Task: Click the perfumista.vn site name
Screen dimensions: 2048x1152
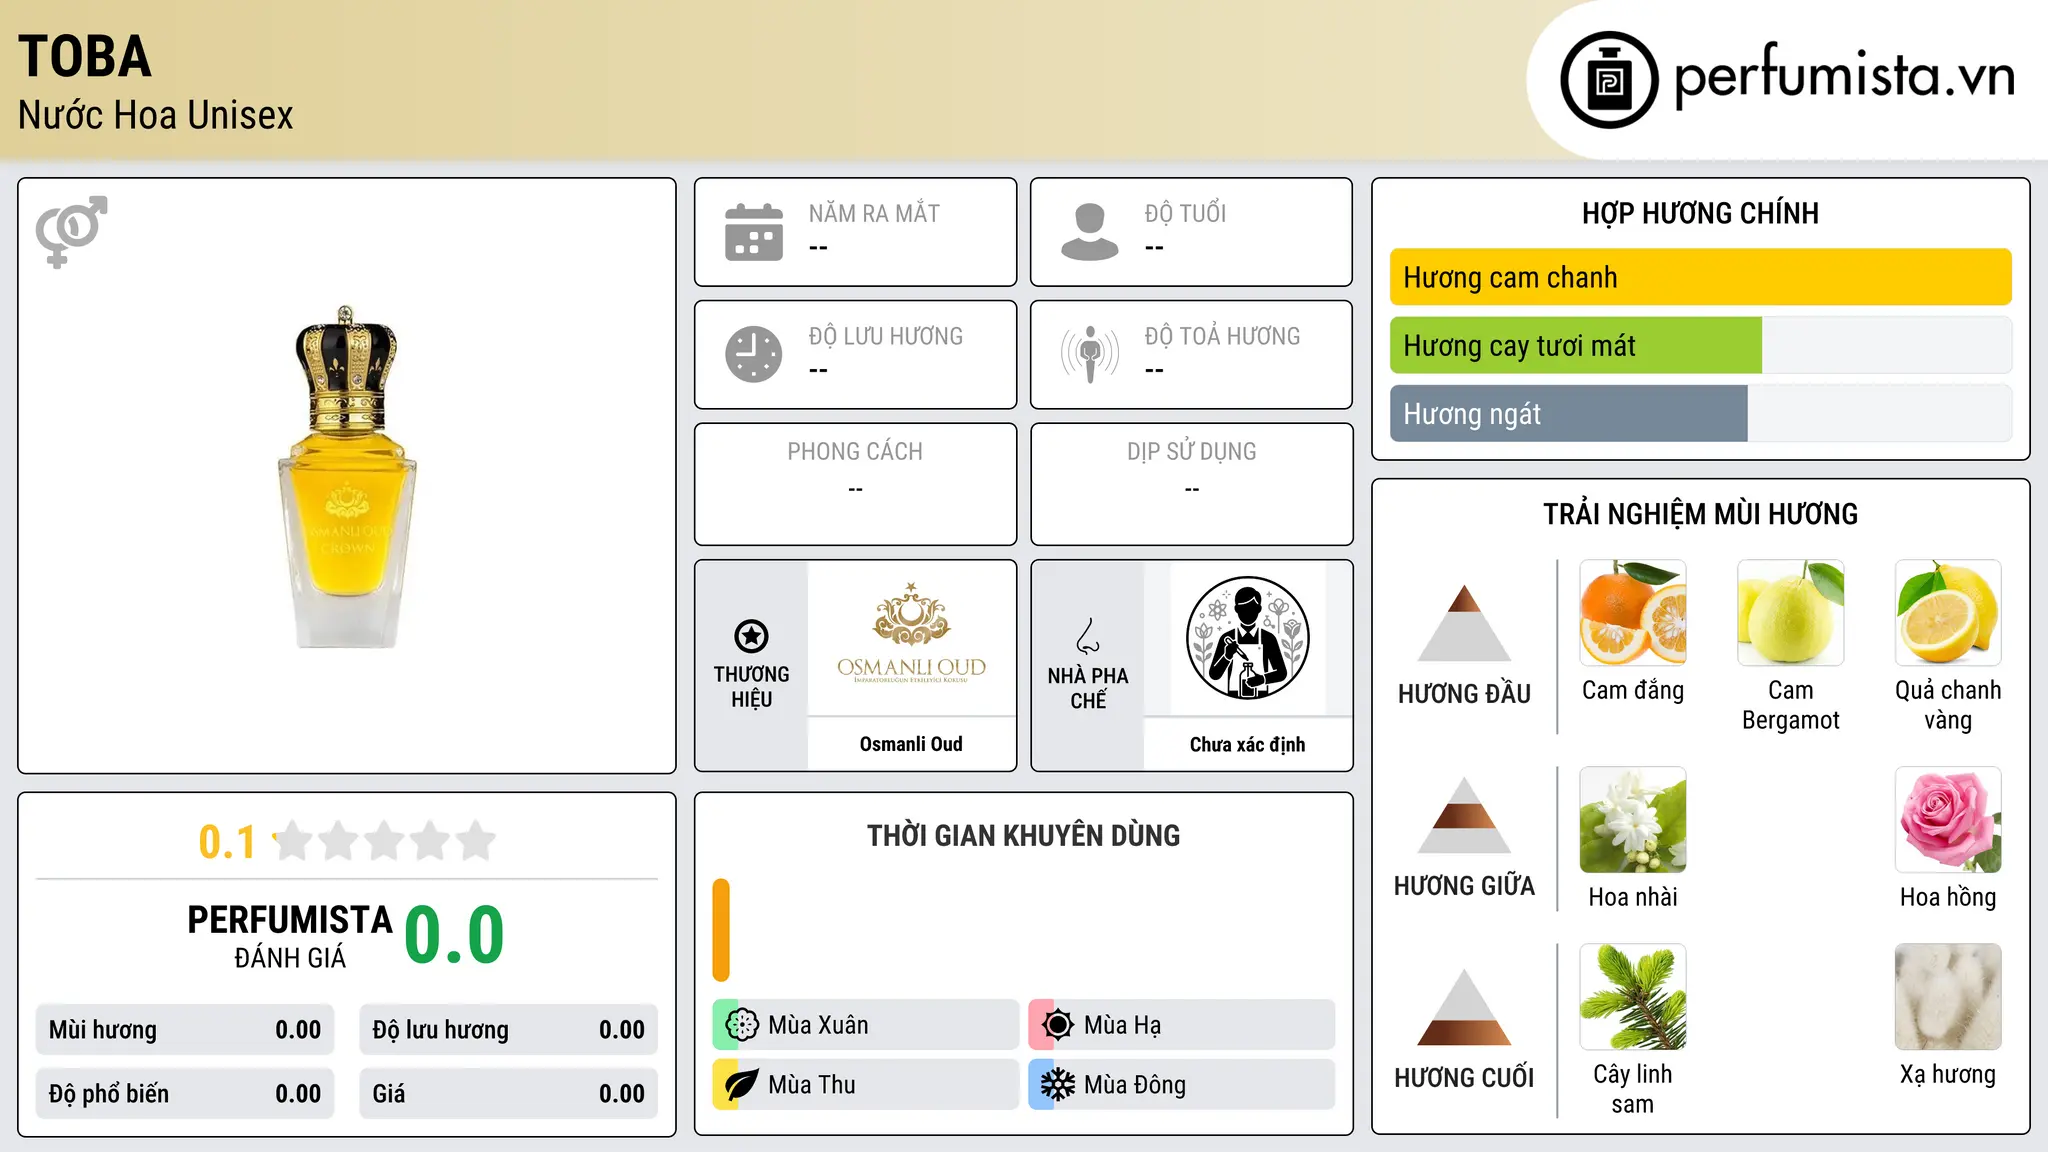Action: 1844,76
